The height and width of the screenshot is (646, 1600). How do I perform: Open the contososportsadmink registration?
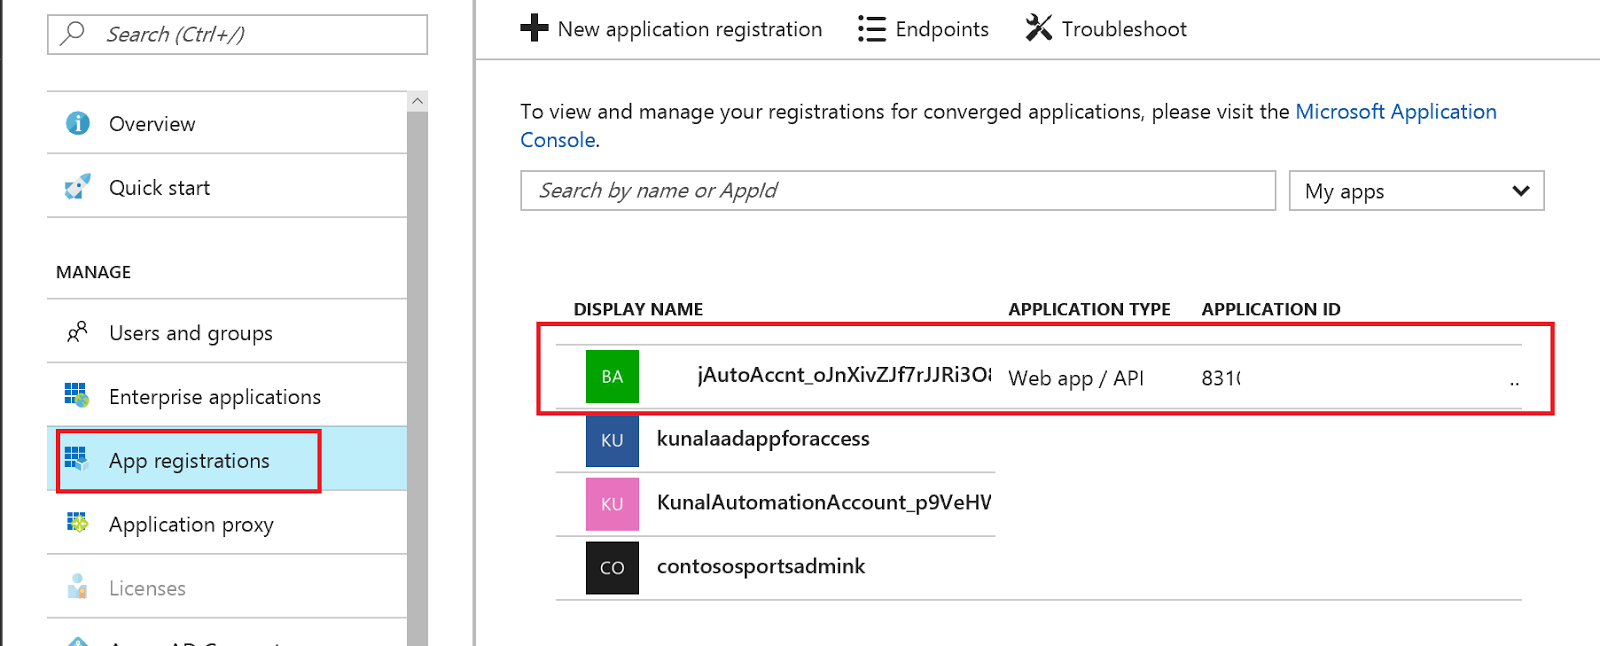761,566
